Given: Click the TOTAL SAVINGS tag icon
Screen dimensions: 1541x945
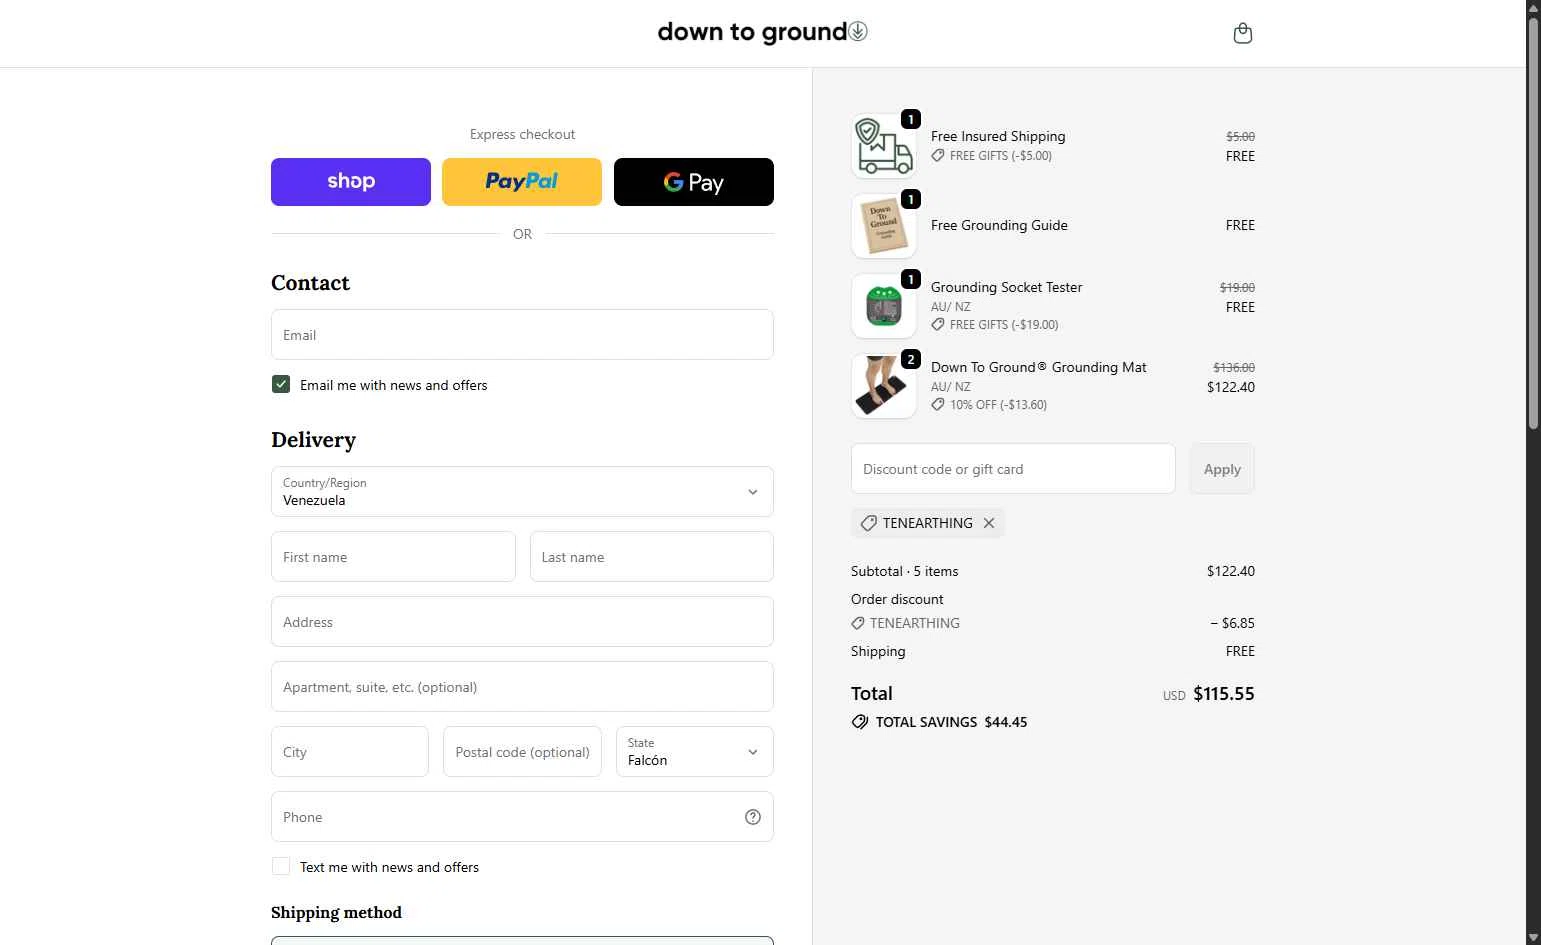Looking at the screenshot, I should click(x=860, y=722).
